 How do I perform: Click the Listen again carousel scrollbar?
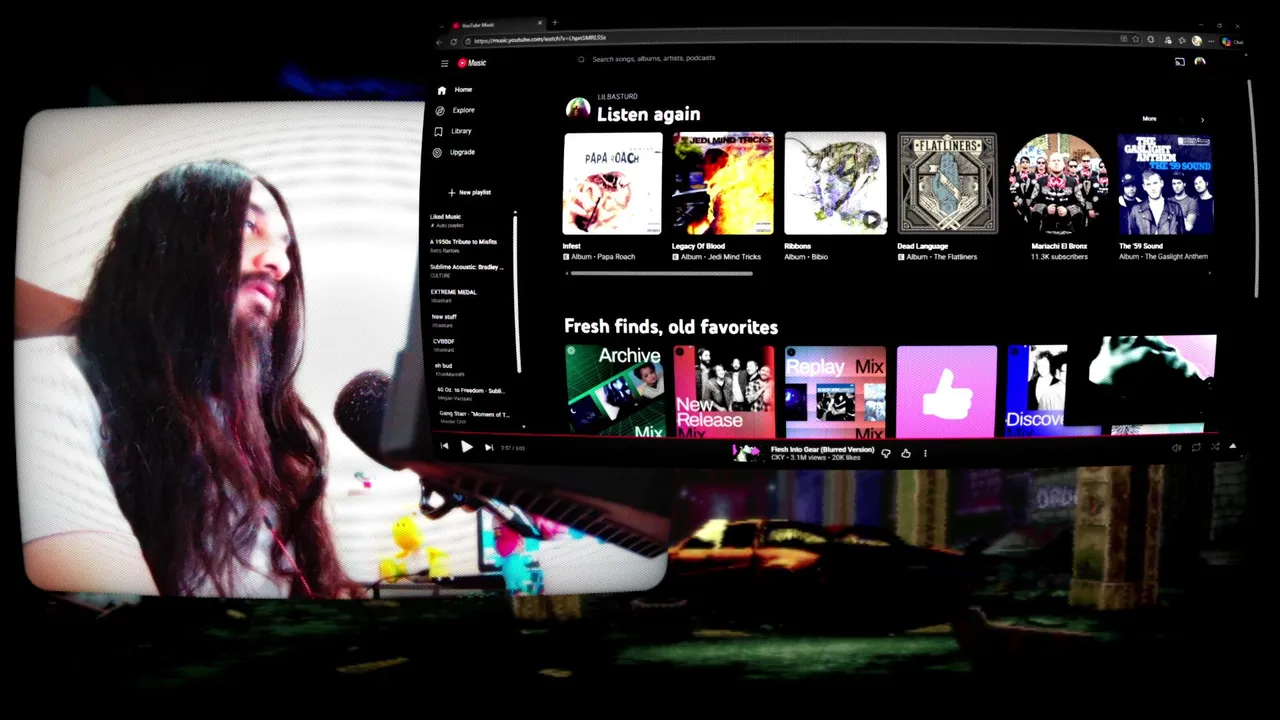(x=660, y=272)
